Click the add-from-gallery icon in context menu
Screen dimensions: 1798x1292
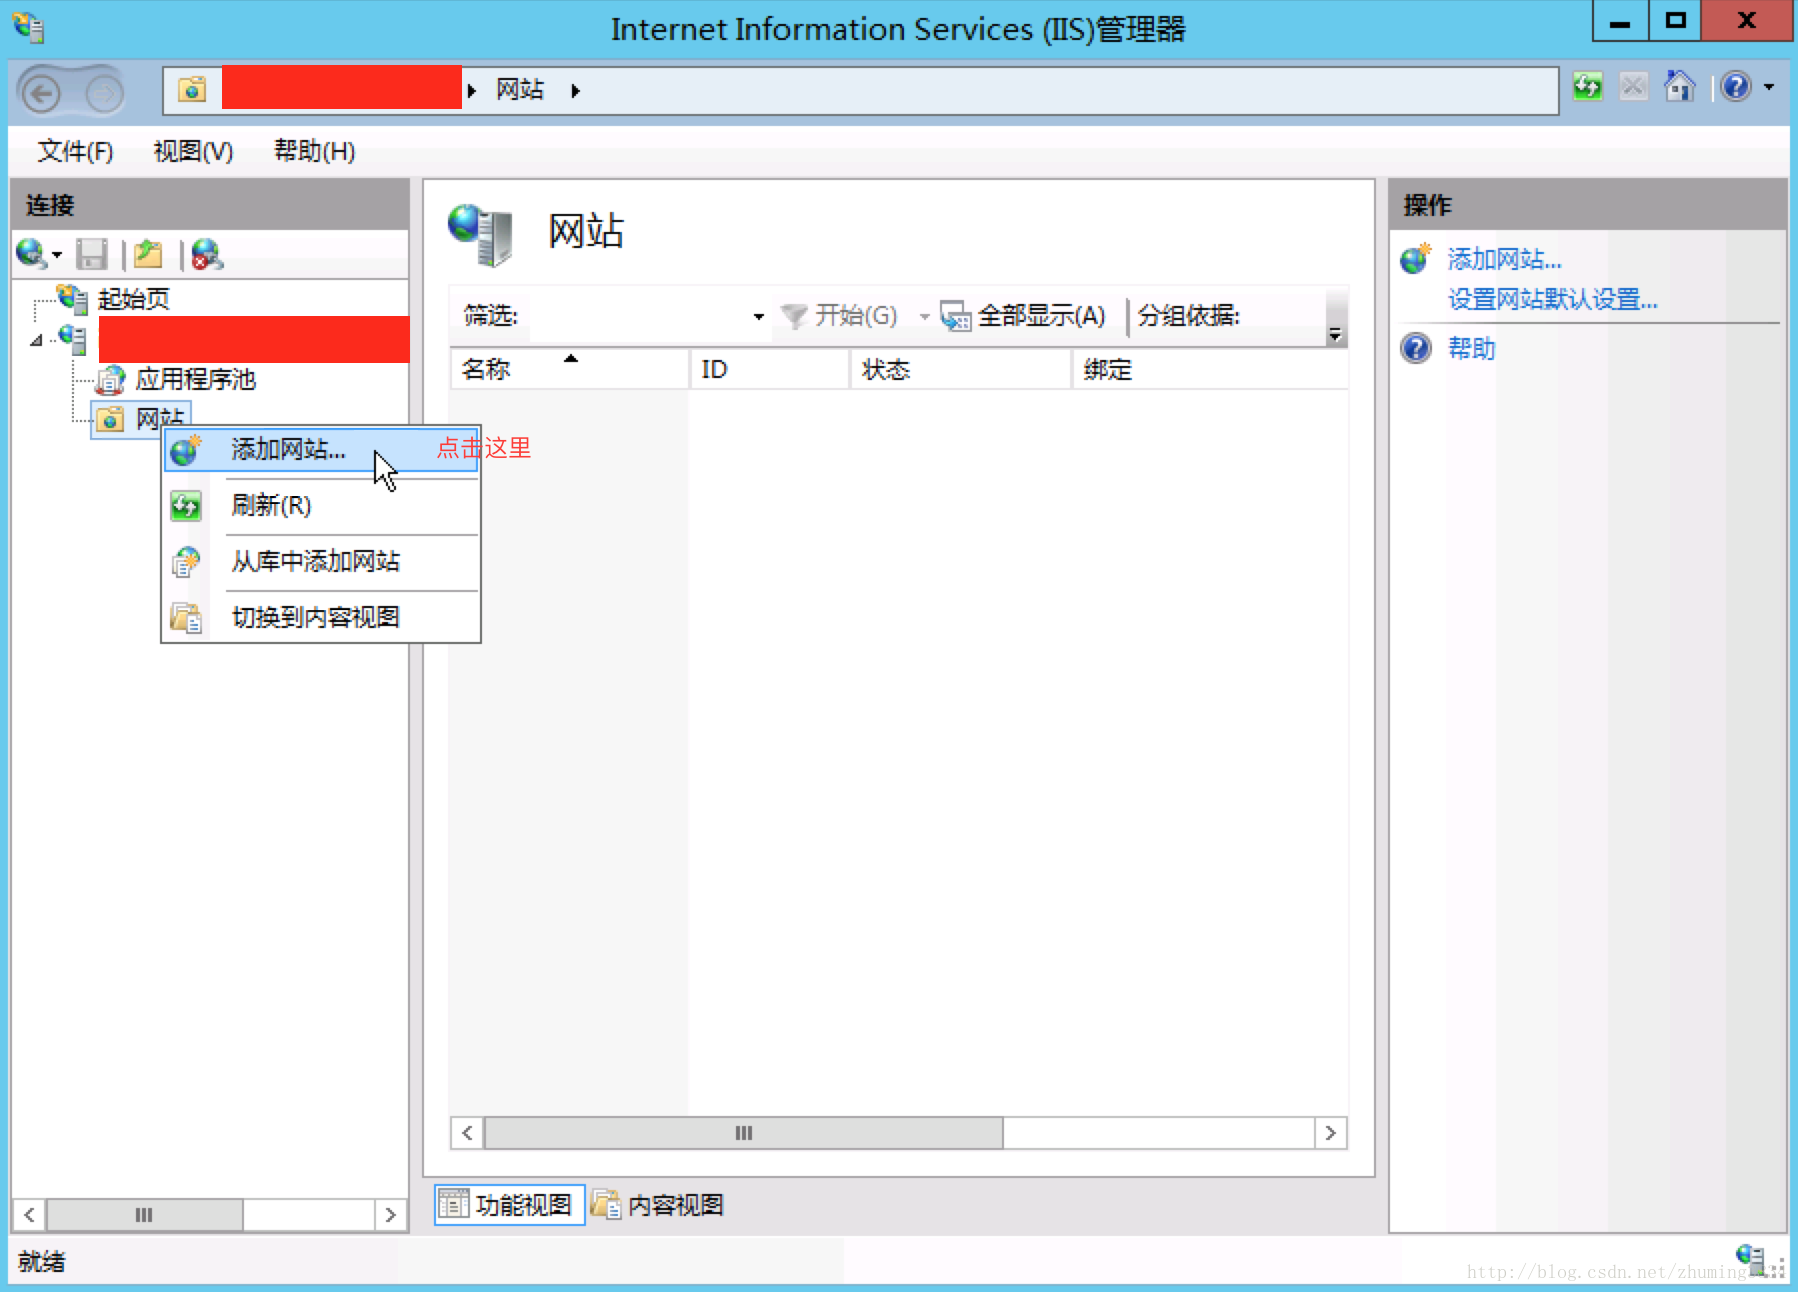(x=186, y=562)
